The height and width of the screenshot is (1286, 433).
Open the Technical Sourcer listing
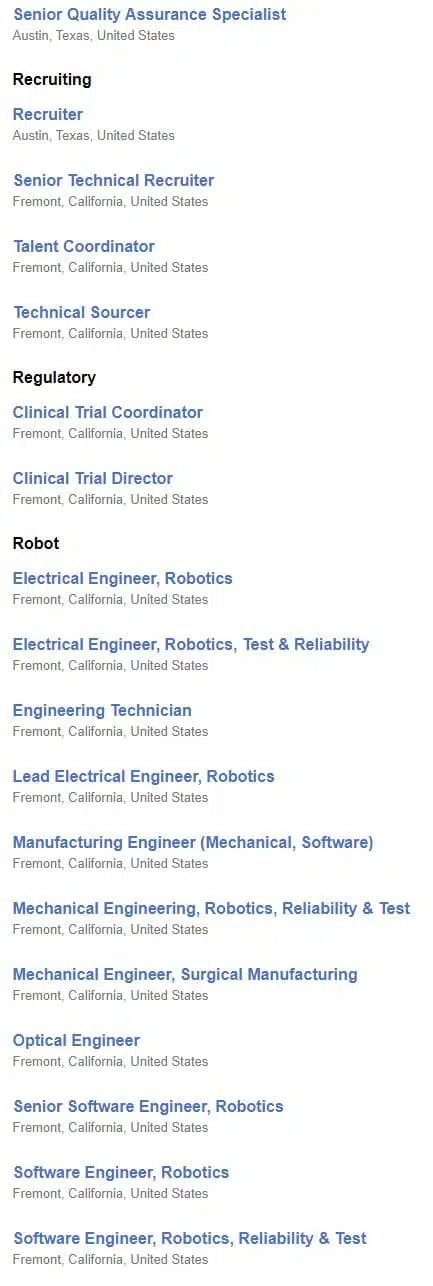(81, 313)
